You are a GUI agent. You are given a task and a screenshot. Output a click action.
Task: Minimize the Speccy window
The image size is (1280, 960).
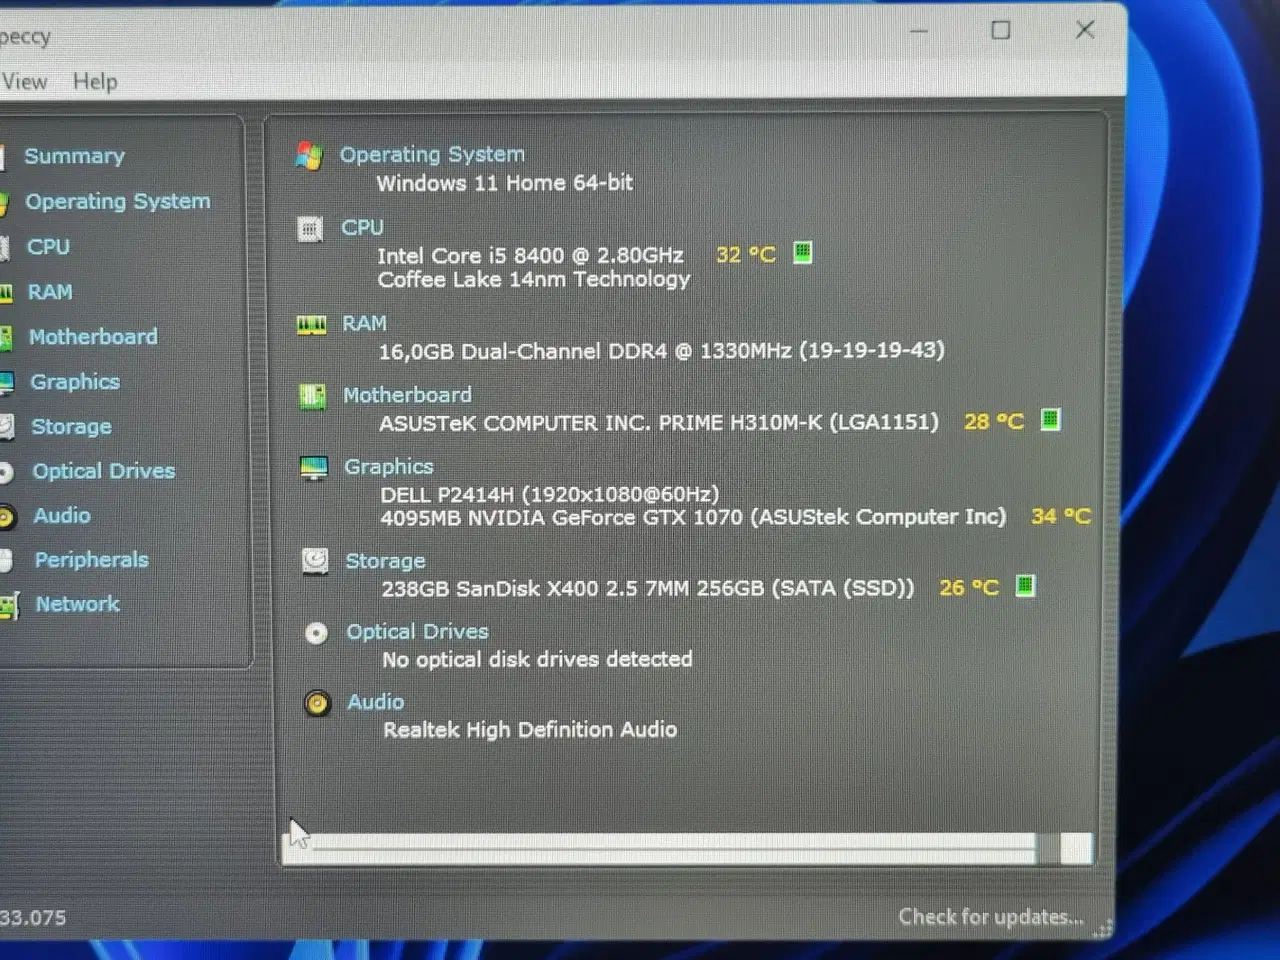920,31
